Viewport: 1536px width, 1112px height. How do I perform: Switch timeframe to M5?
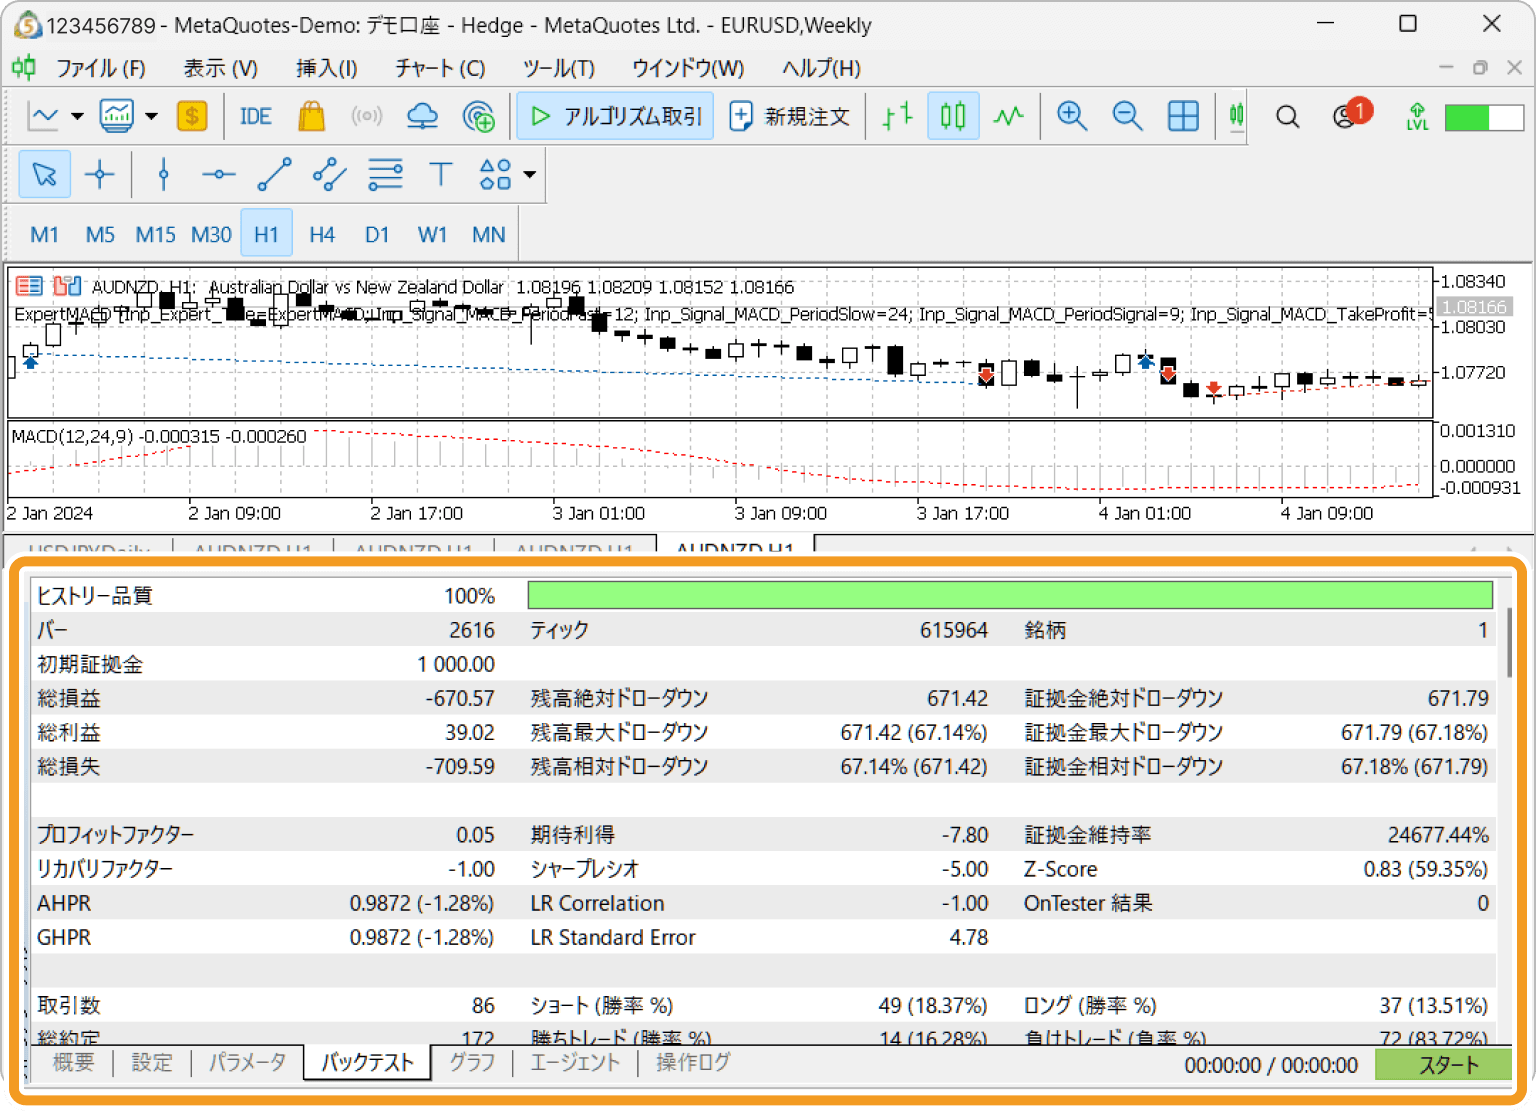point(100,235)
